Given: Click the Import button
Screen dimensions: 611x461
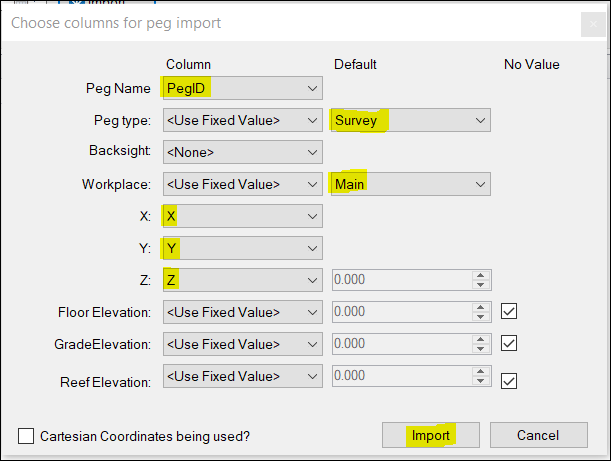Looking at the screenshot, I should pyautogui.click(x=431, y=435).
